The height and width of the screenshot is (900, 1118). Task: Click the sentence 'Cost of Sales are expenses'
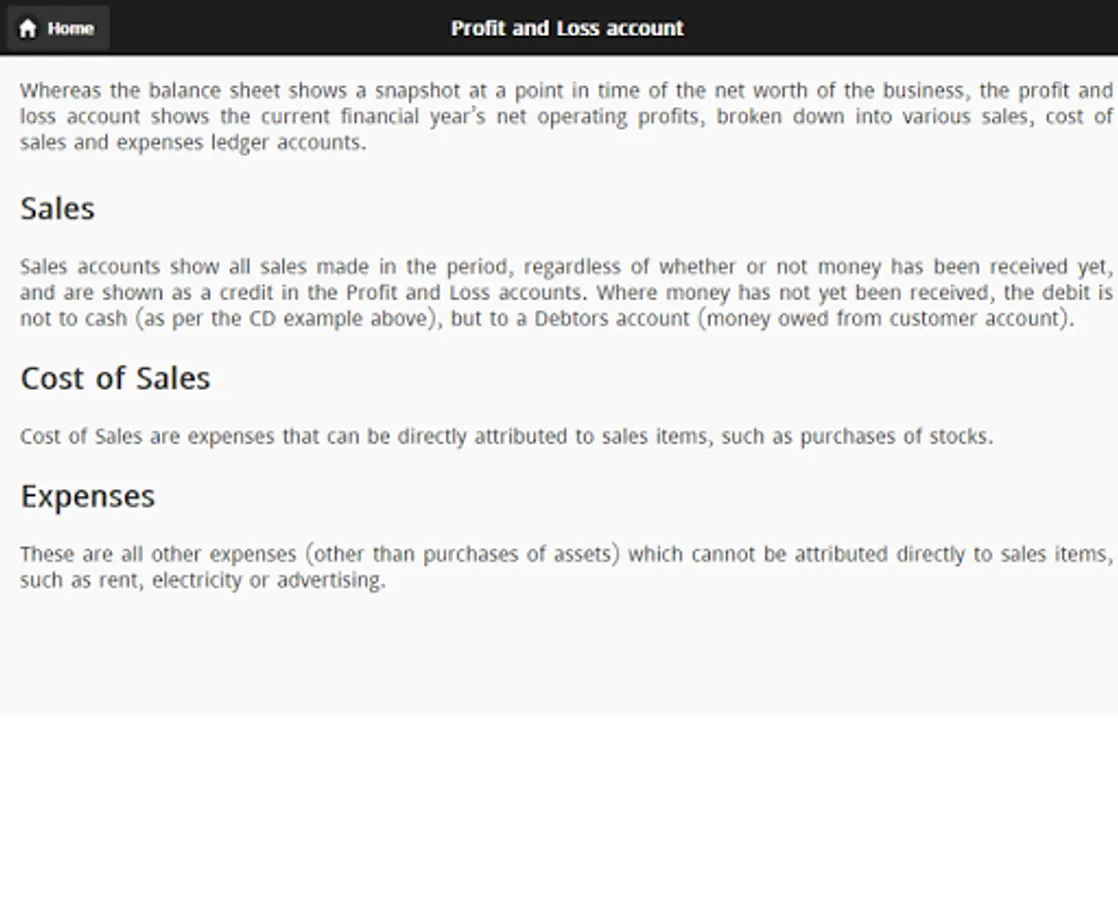pyautogui.click(x=506, y=436)
